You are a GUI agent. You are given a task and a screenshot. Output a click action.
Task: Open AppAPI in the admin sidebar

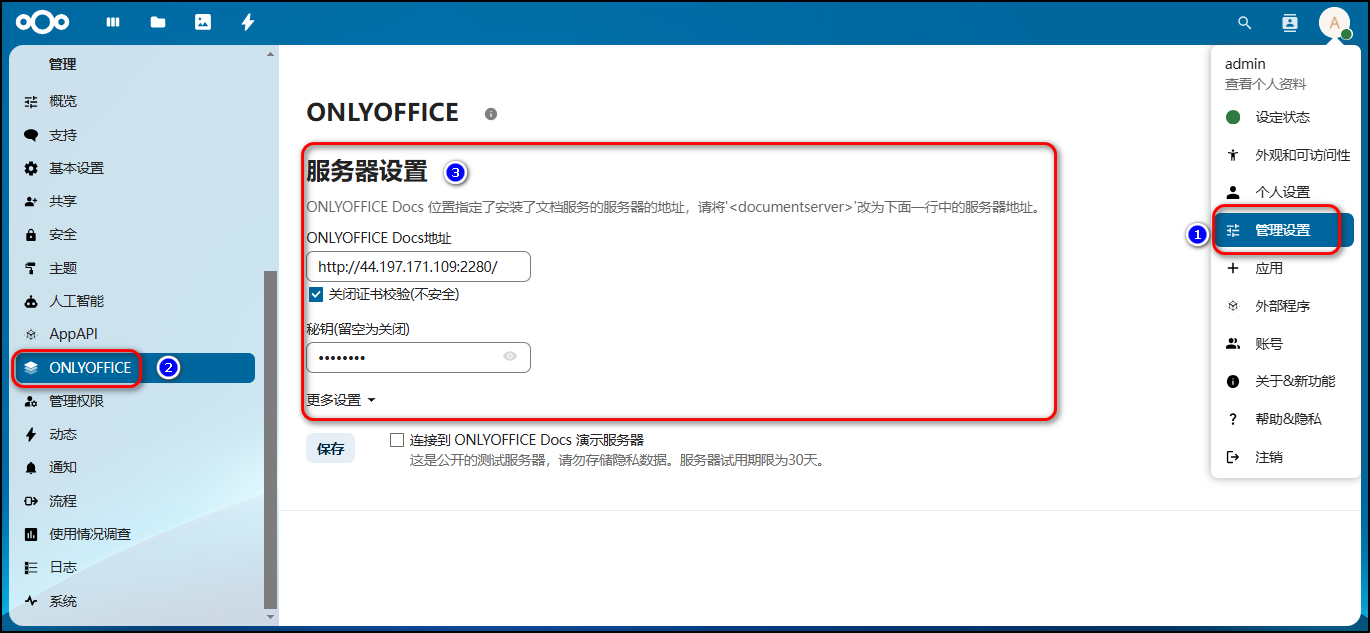[x=135, y=334]
